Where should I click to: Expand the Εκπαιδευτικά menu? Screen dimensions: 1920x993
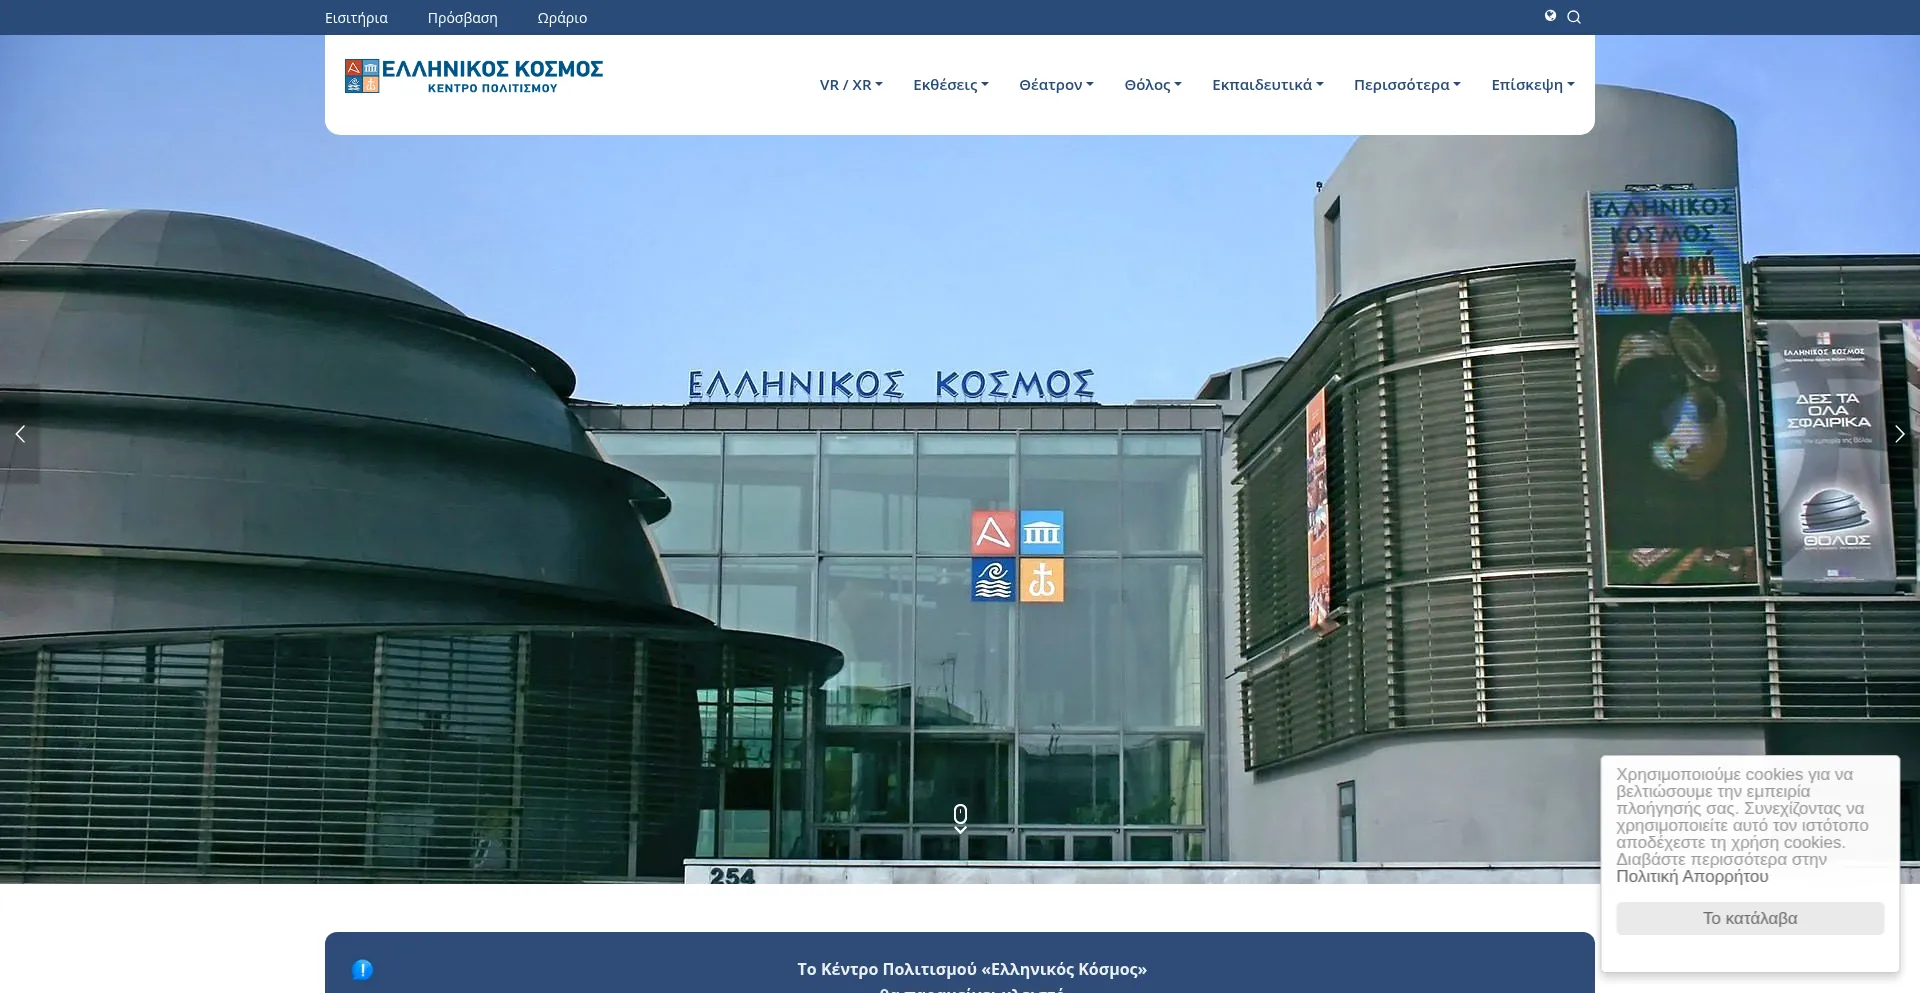tap(1267, 85)
